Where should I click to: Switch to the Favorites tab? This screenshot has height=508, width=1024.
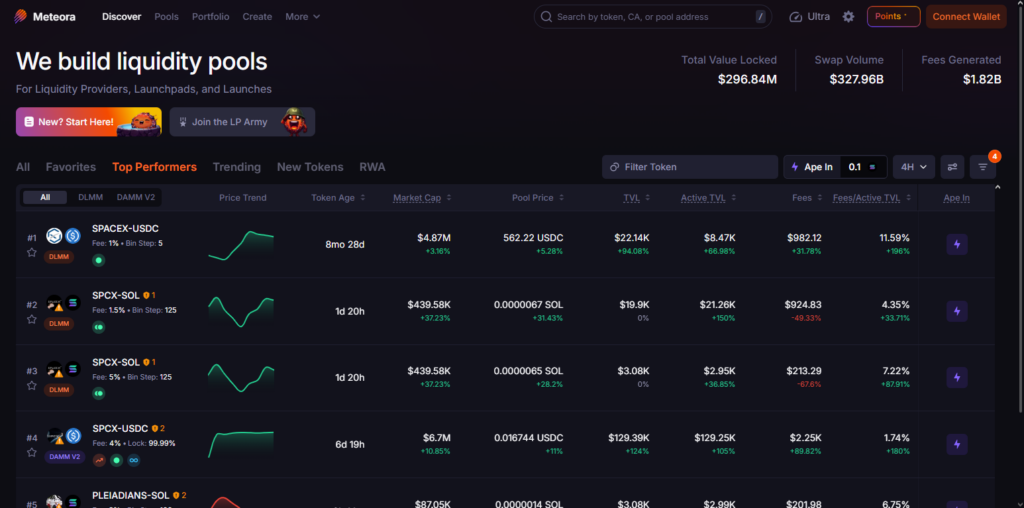71,167
